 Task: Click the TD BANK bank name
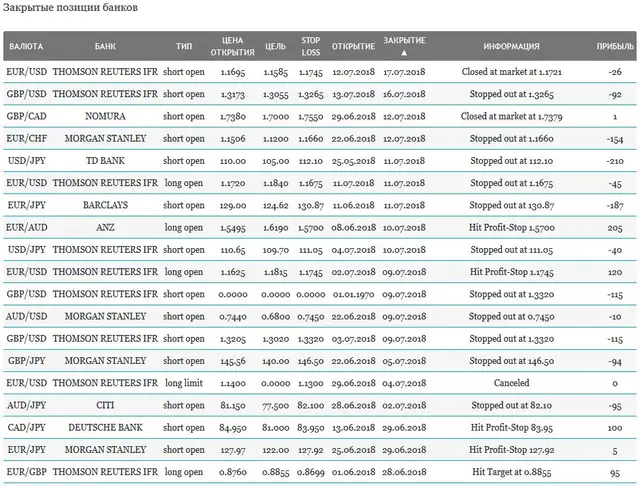105,161
